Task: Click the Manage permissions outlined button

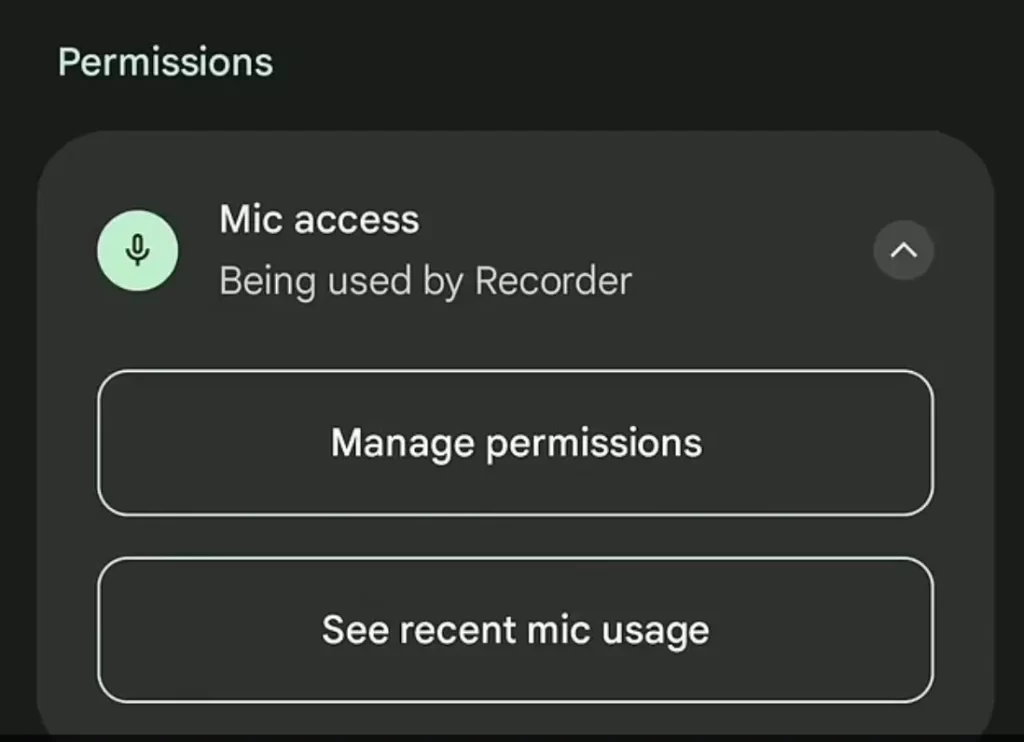Action: 516,444
